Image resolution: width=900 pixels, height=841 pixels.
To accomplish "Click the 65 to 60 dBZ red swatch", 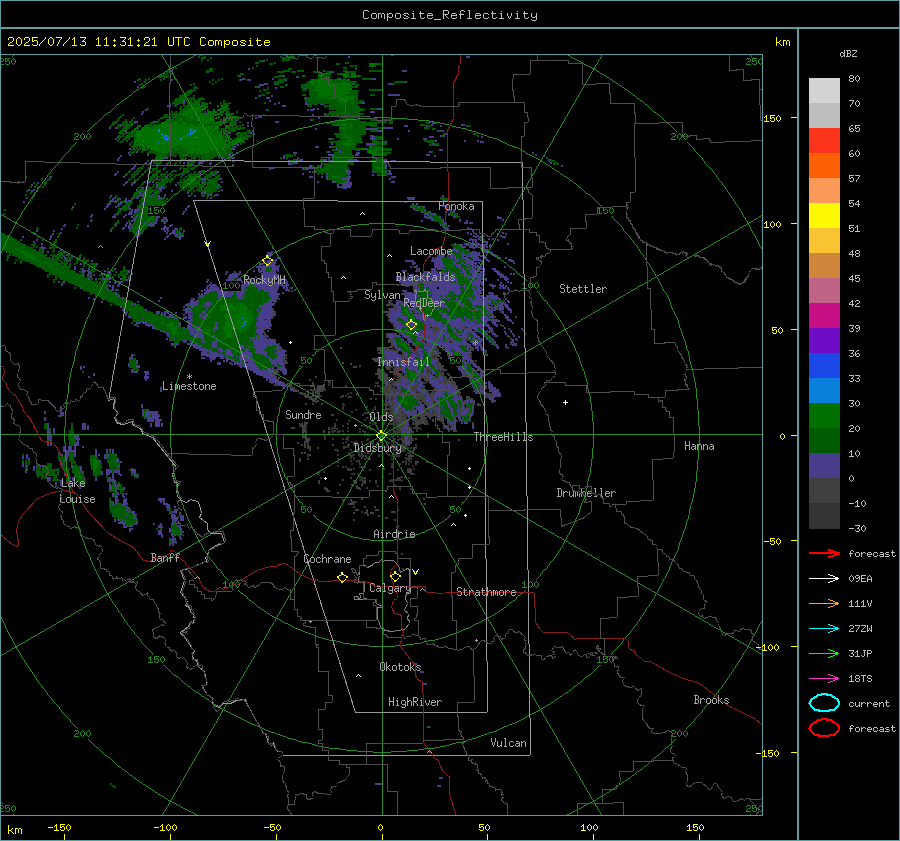I will tap(824, 141).
